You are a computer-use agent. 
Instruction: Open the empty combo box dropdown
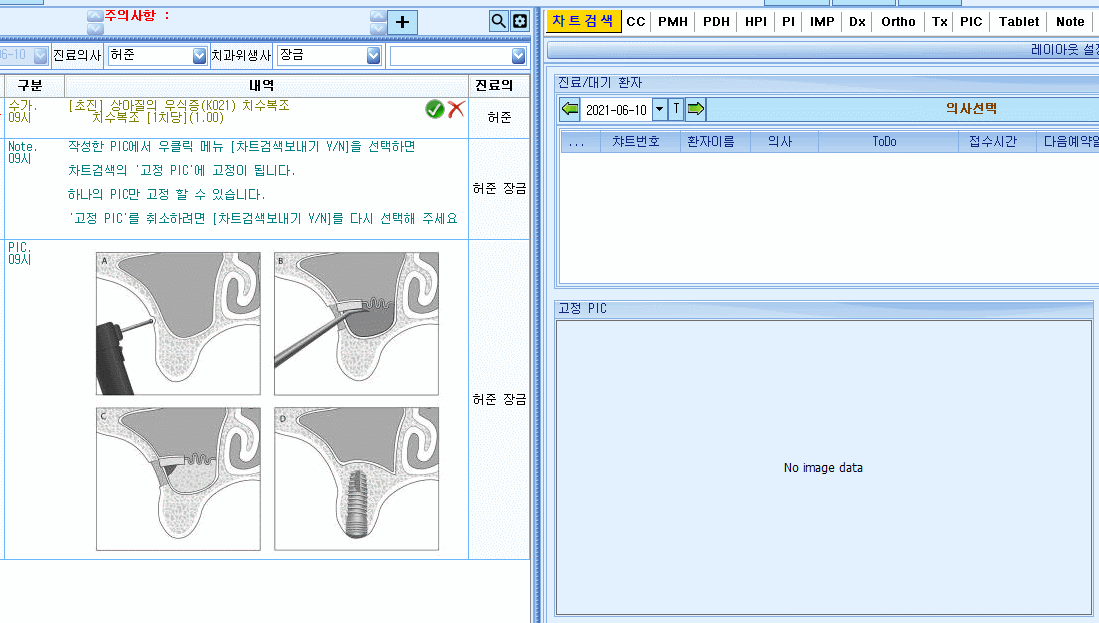(x=518, y=56)
